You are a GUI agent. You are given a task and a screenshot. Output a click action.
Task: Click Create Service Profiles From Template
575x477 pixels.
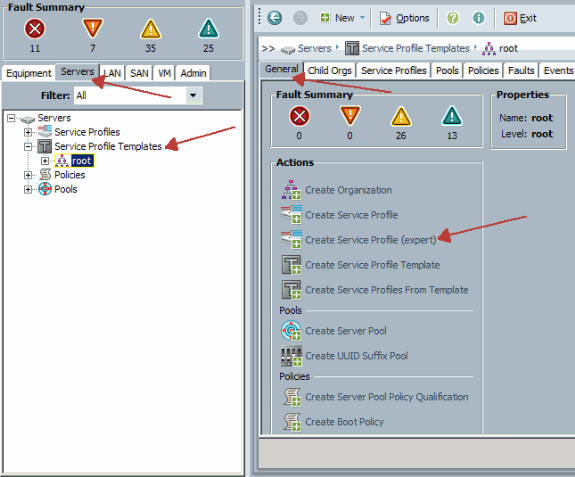(x=387, y=290)
